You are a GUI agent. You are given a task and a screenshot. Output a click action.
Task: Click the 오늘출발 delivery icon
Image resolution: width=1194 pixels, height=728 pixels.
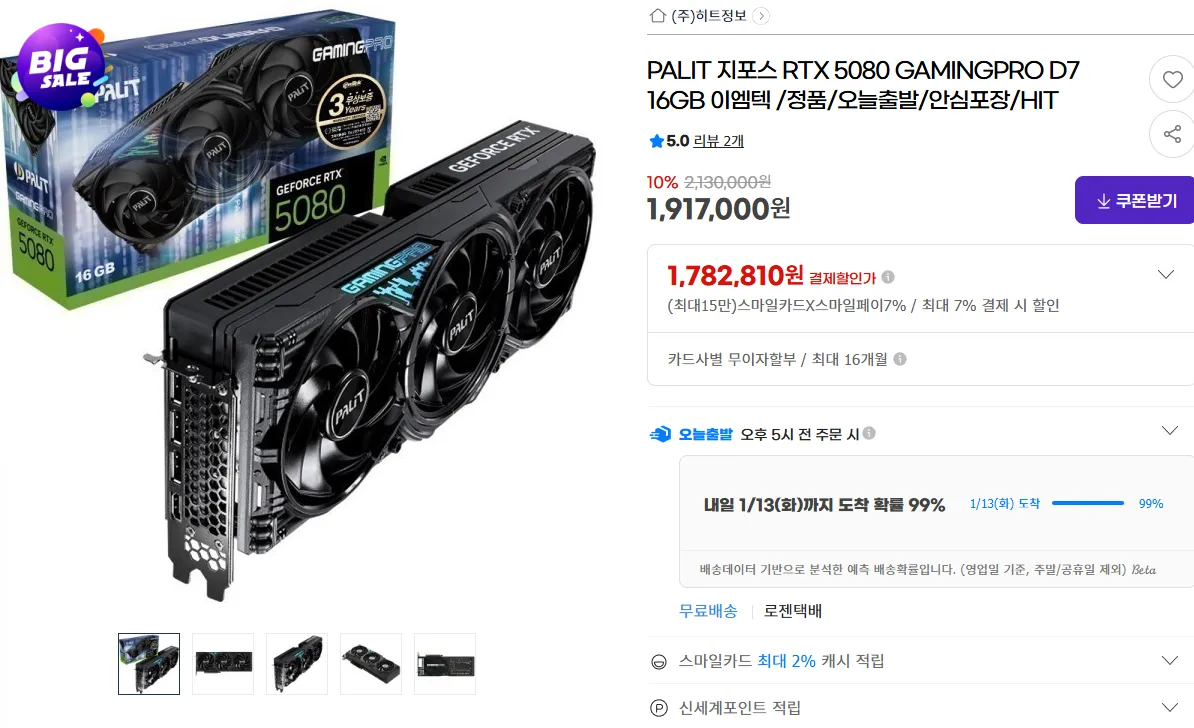coord(659,434)
